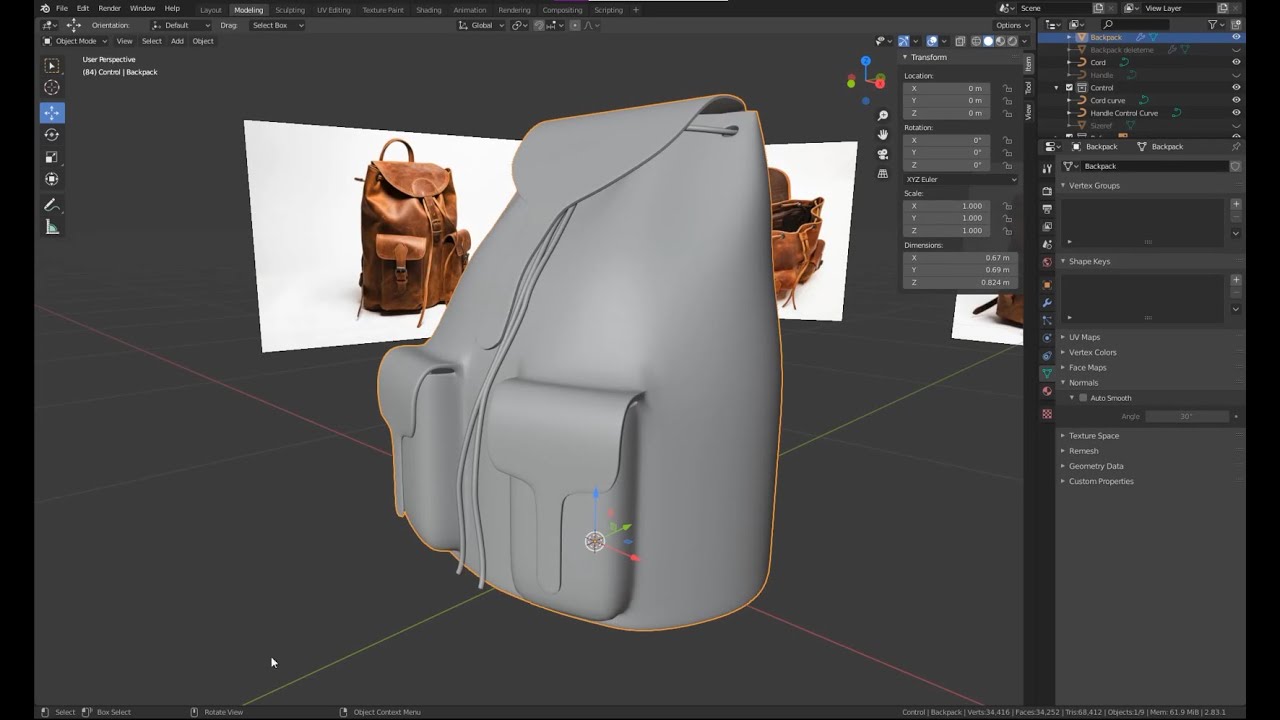Switch perspective/orthographic grid icon
The height and width of the screenshot is (720, 1280).
(883, 173)
